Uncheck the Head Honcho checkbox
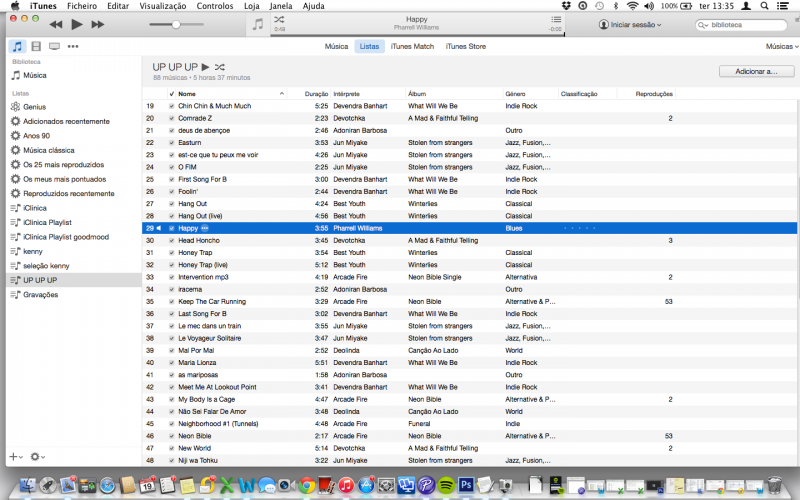The image size is (800, 500). point(171,241)
